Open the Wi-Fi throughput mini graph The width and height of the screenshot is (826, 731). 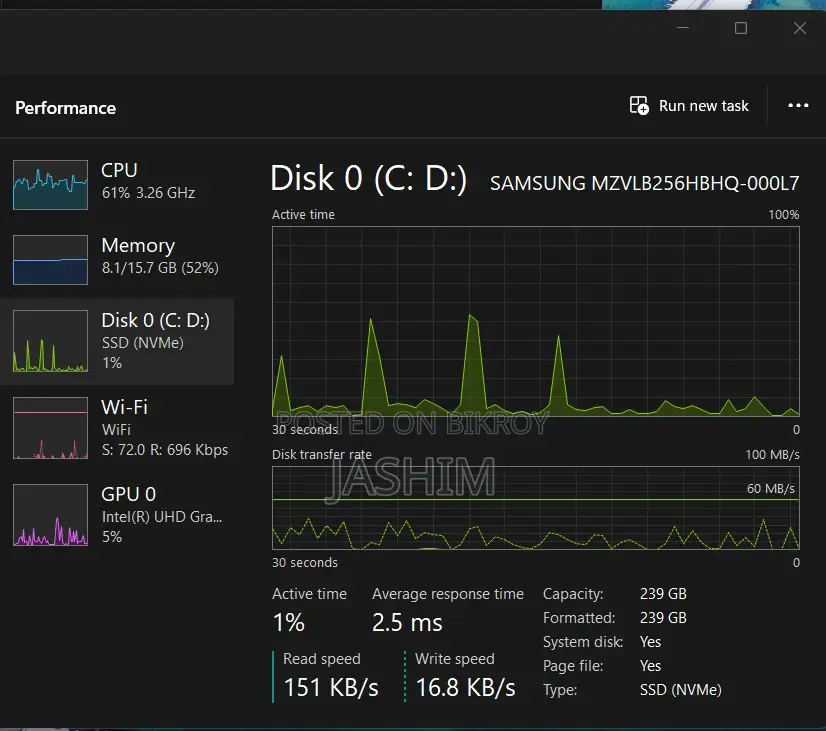51,428
